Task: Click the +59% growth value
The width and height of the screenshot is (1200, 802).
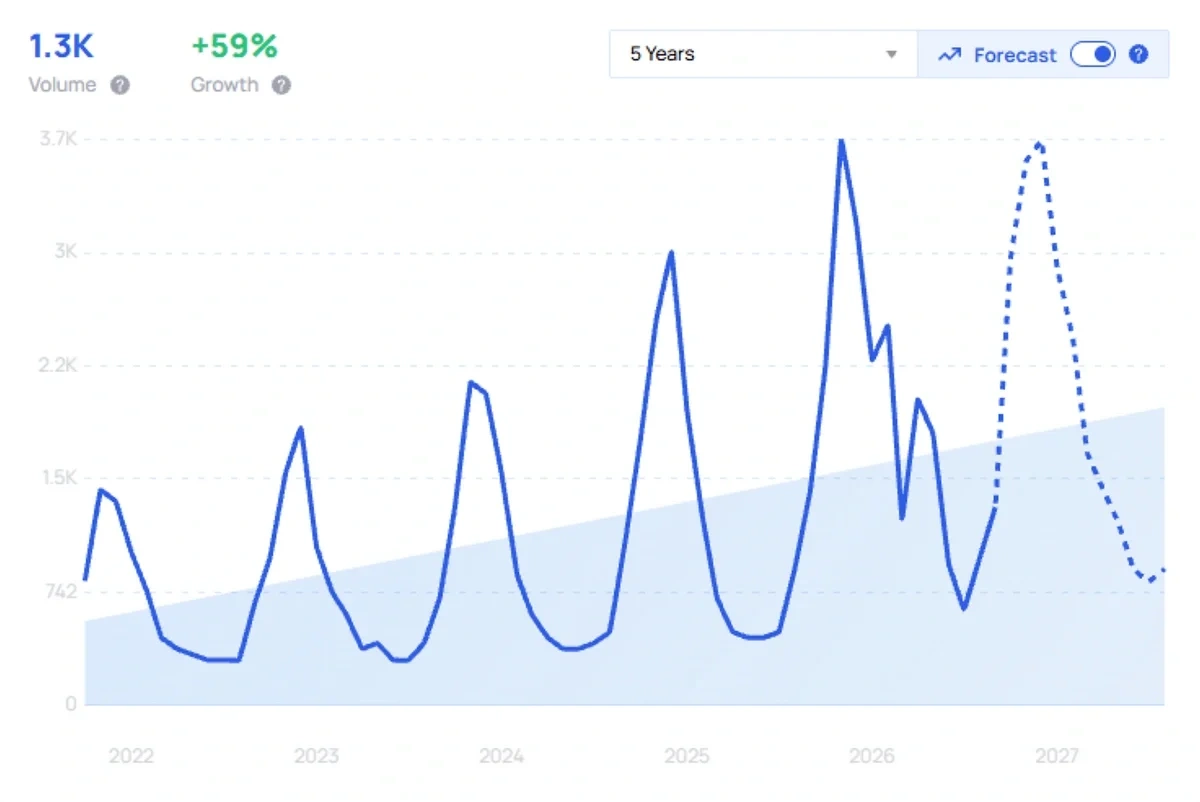Action: [234, 46]
